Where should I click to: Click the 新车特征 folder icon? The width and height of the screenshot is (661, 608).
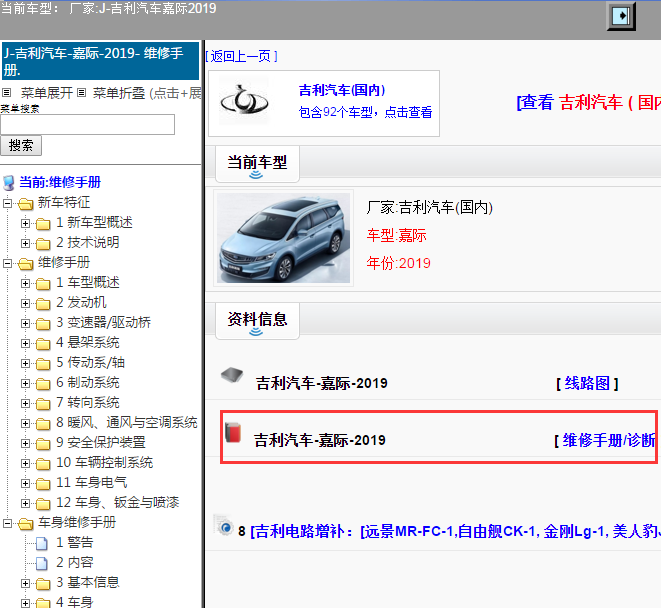click(26, 203)
